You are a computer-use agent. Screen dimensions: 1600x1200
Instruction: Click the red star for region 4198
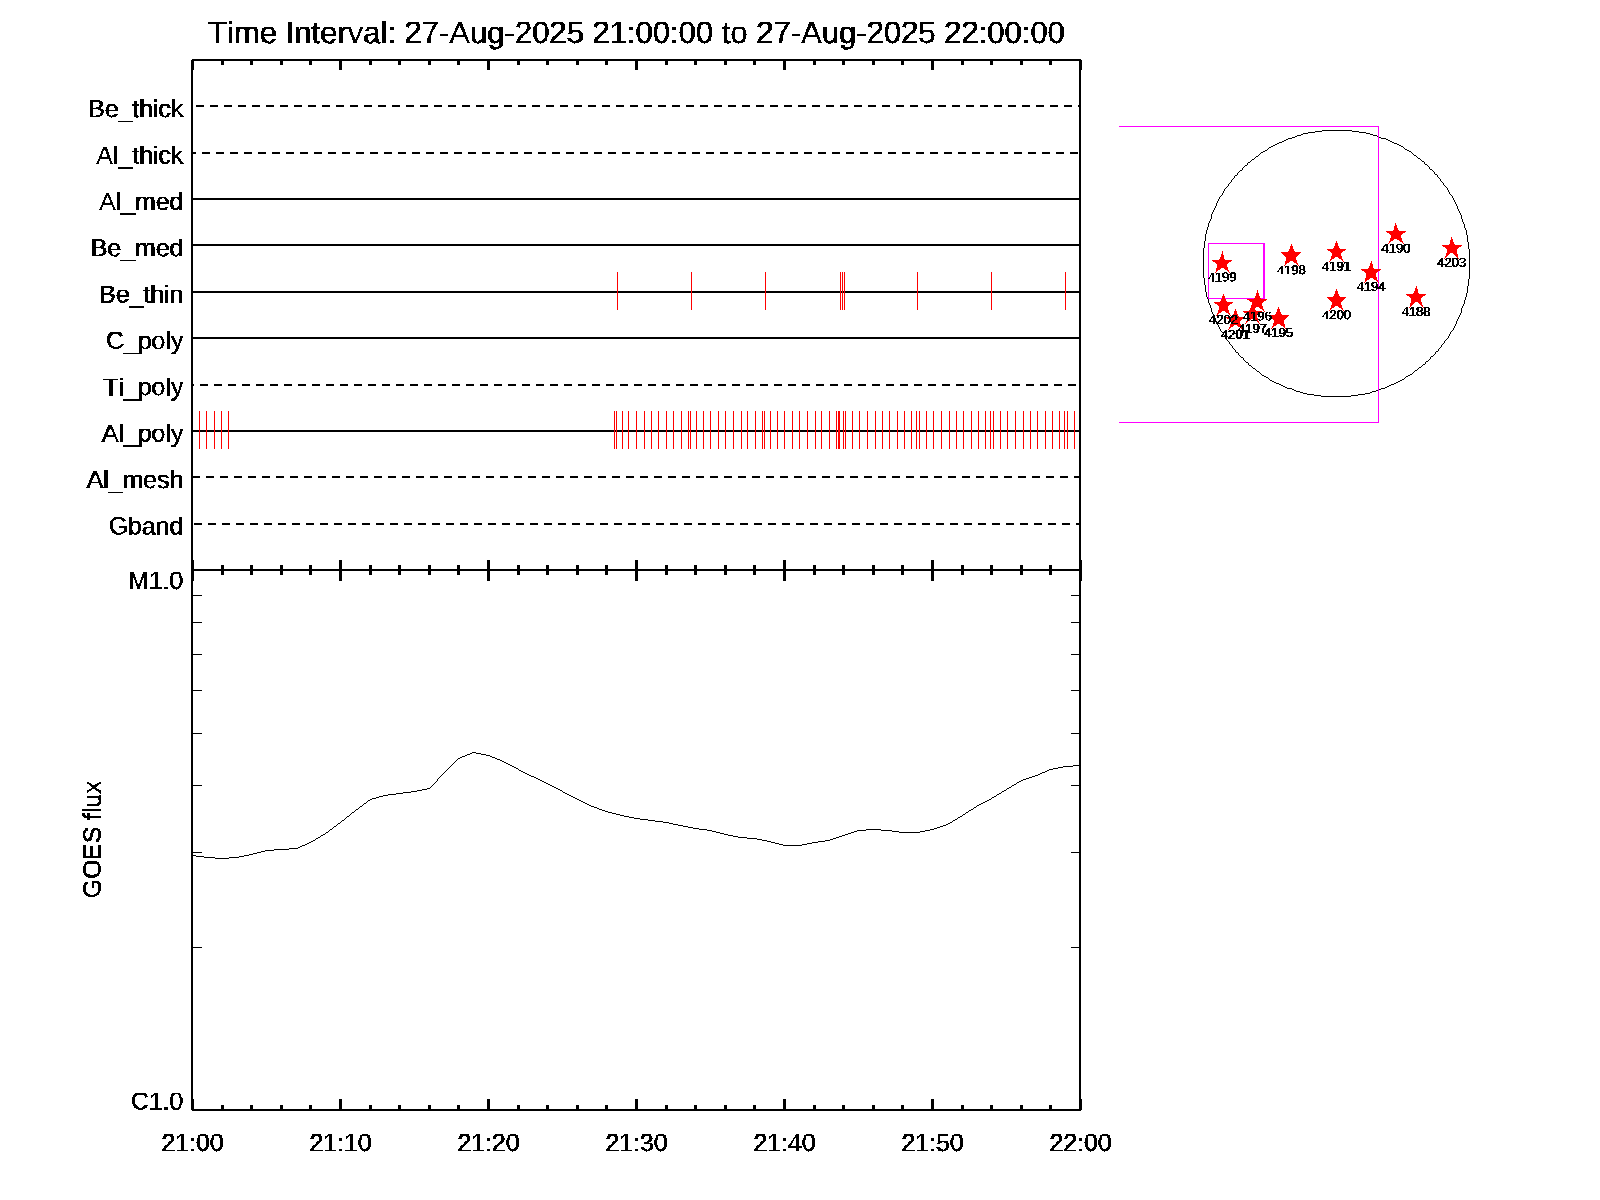[x=1291, y=255]
